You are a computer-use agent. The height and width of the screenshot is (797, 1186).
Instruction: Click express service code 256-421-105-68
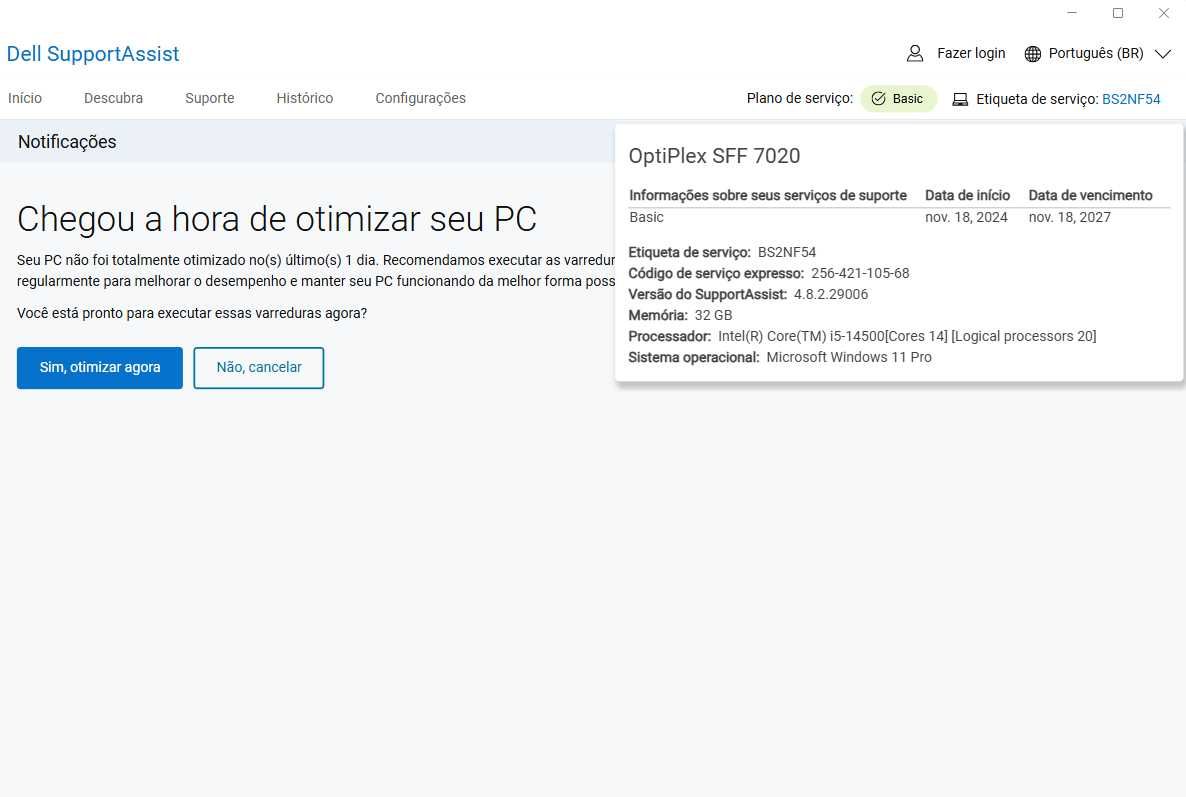(x=860, y=273)
